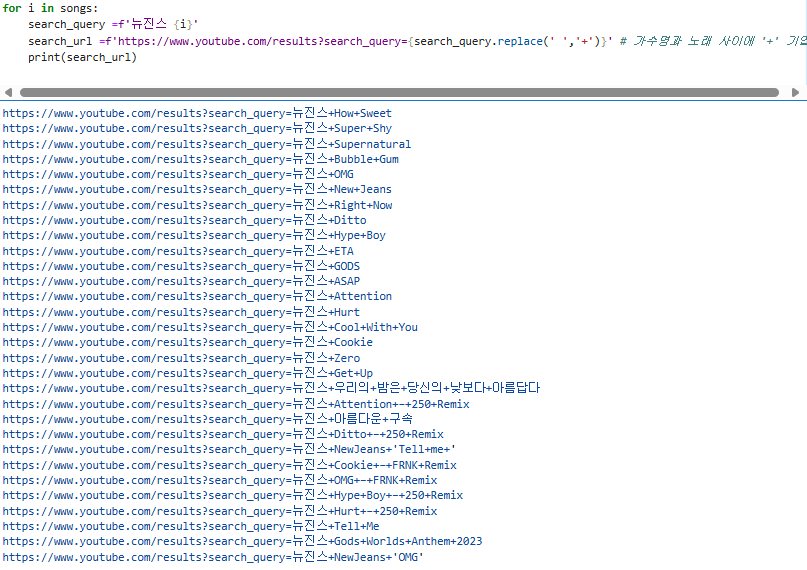Open the Bubble+Gum search link

[201, 159]
